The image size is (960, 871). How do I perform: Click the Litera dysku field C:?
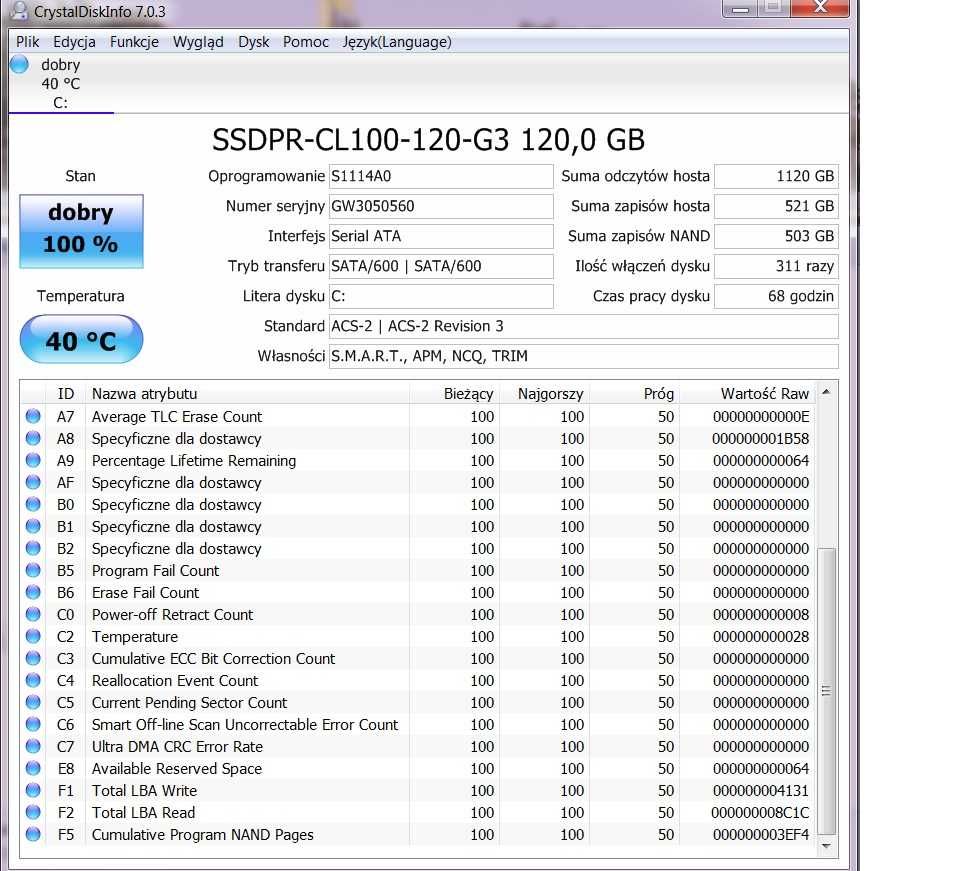tap(441, 296)
